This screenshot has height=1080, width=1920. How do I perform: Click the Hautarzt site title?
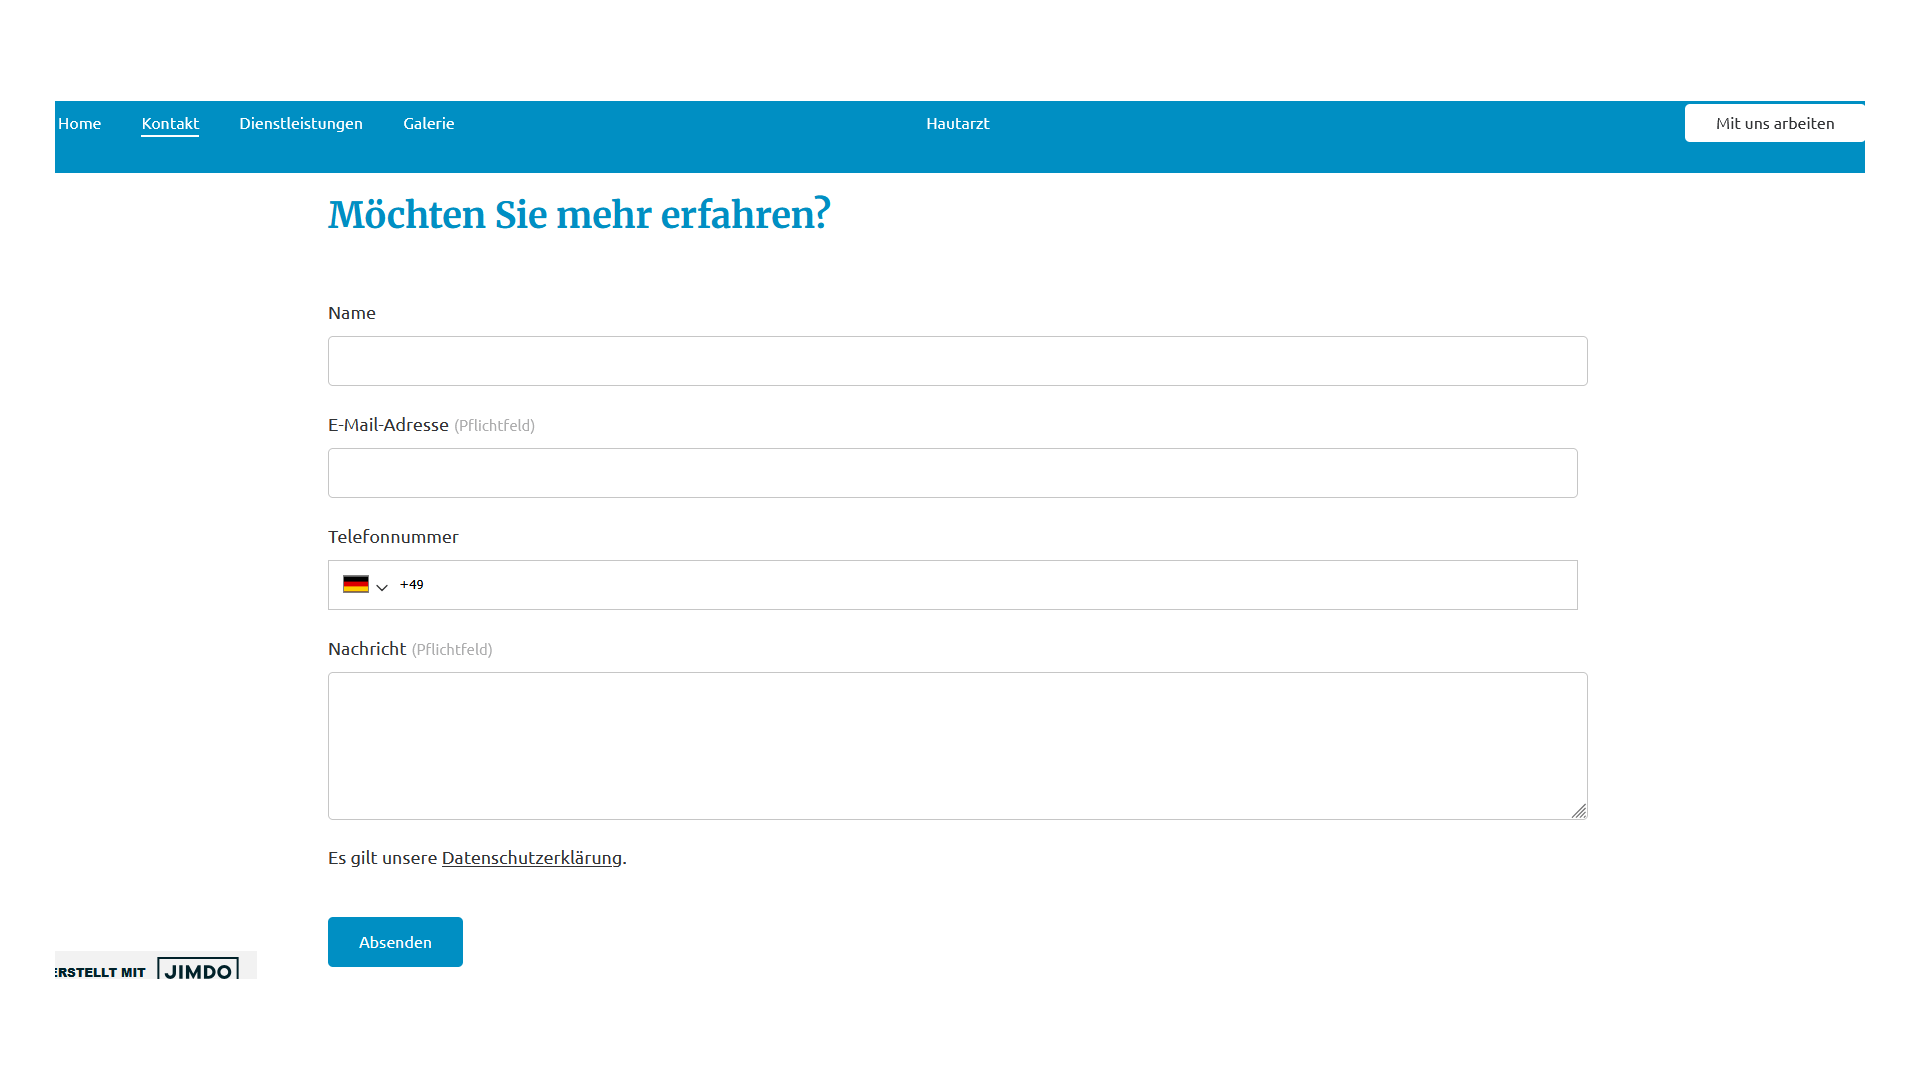coord(957,123)
